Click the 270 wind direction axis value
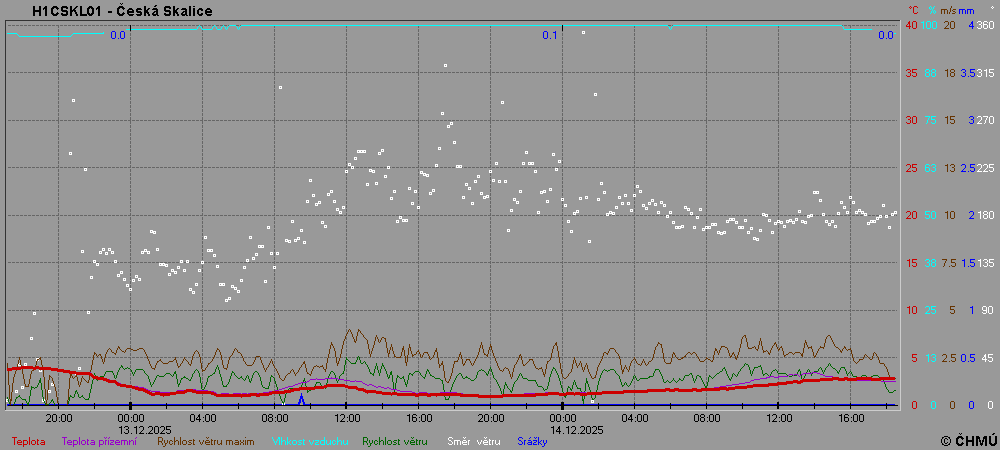The width and height of the screenshot is (1000, 450). 986,120
